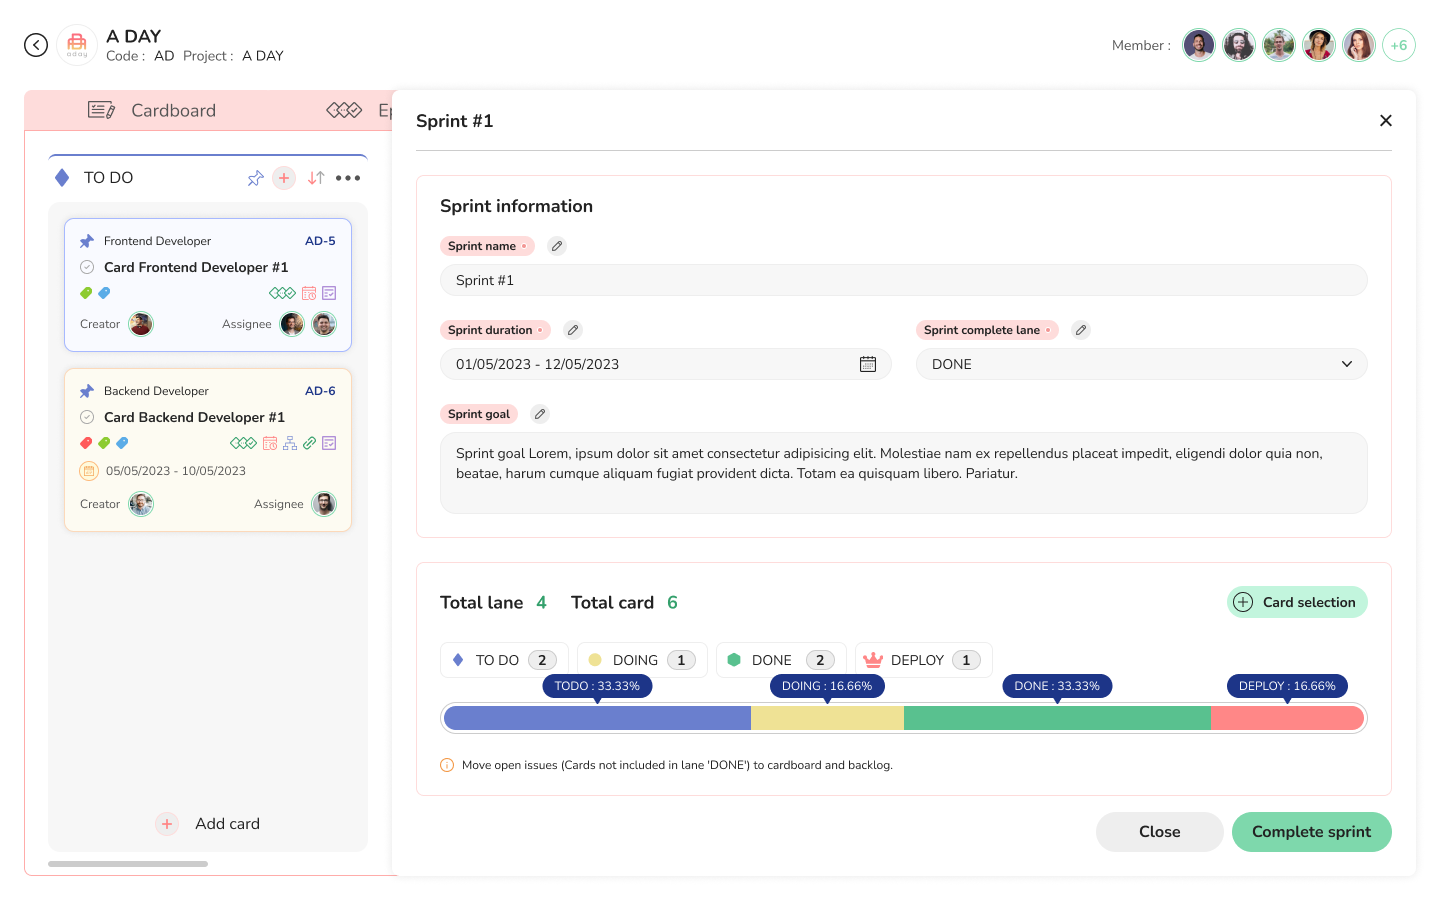This screenshot has height=900, width=1440.
Task: Open calendar picker for sprint duration
Action: (868, 364)
